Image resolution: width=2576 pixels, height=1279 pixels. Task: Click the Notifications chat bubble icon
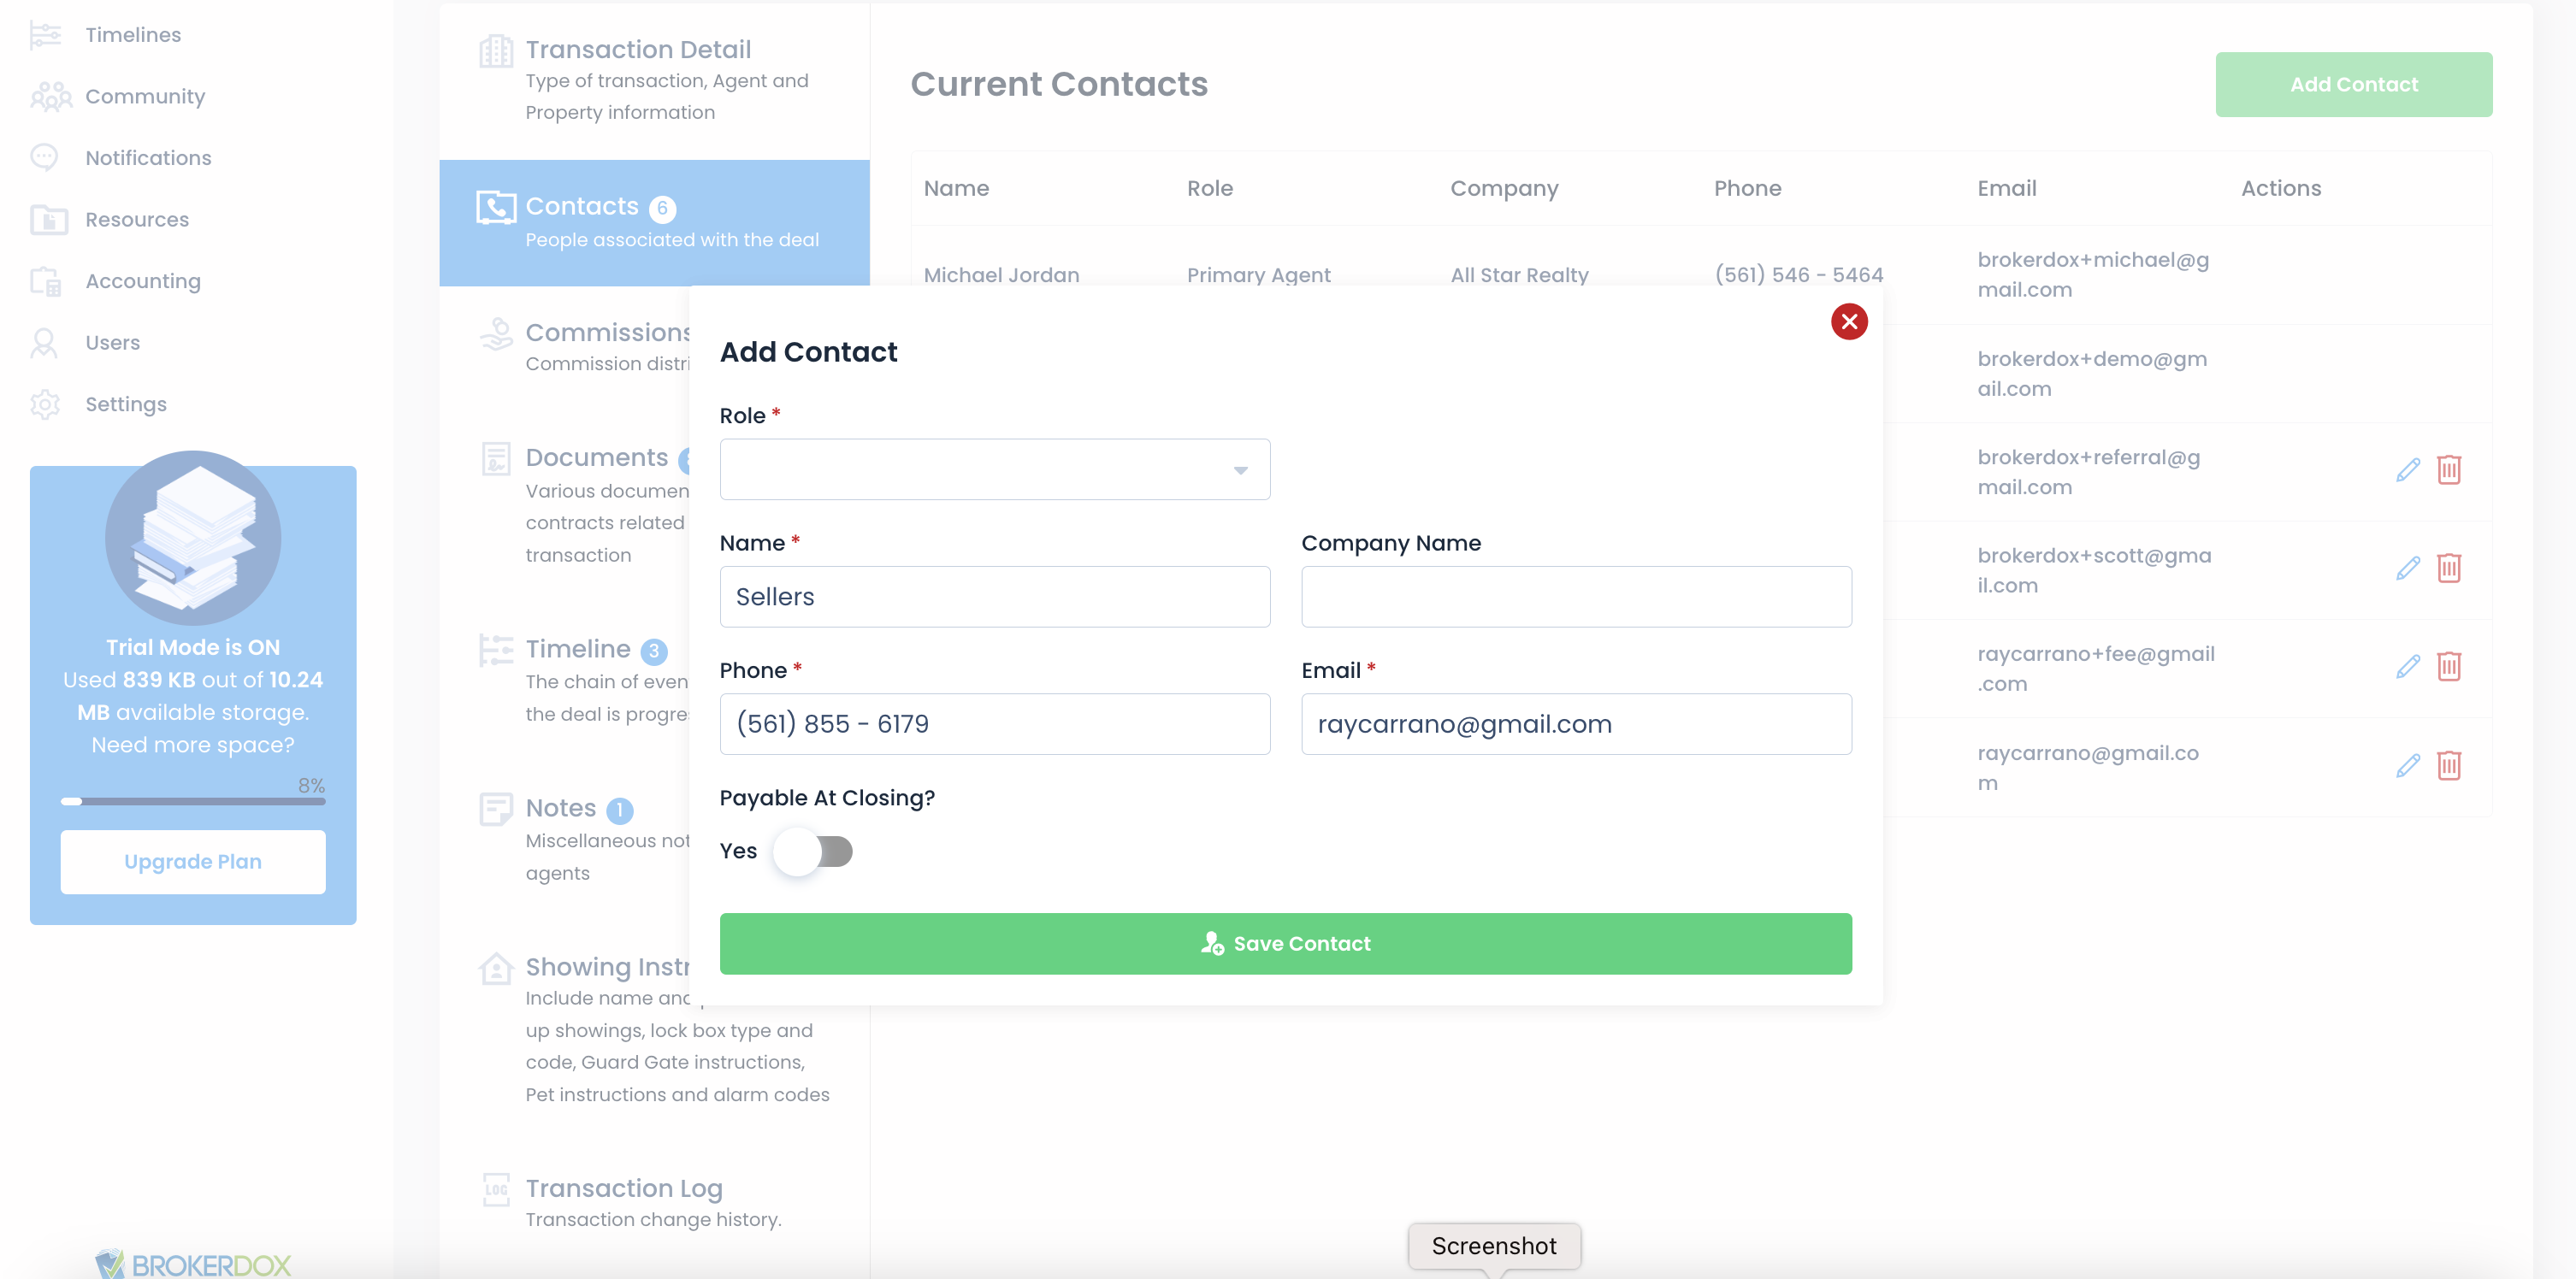[45, 158]
